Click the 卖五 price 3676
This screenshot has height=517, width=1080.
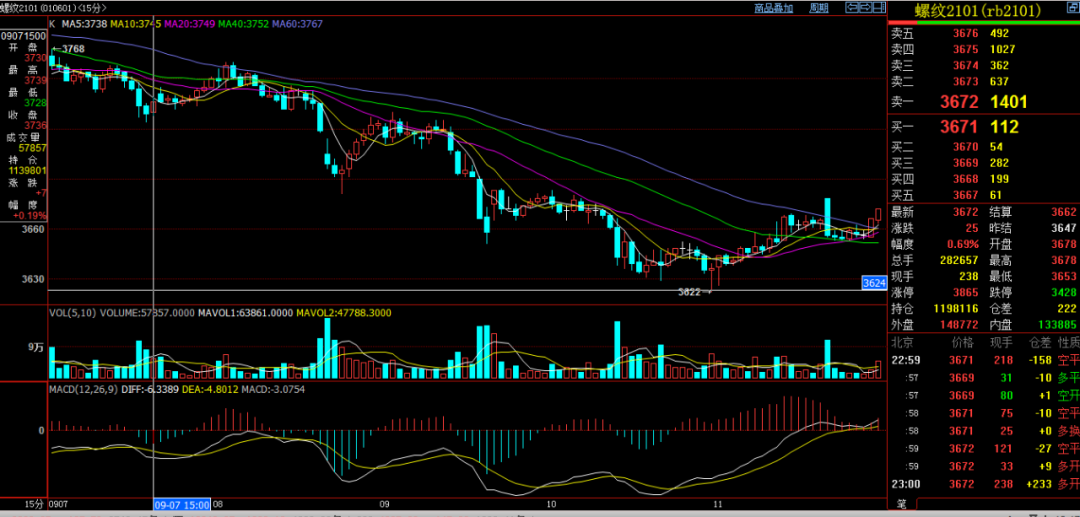click(966, 33)
